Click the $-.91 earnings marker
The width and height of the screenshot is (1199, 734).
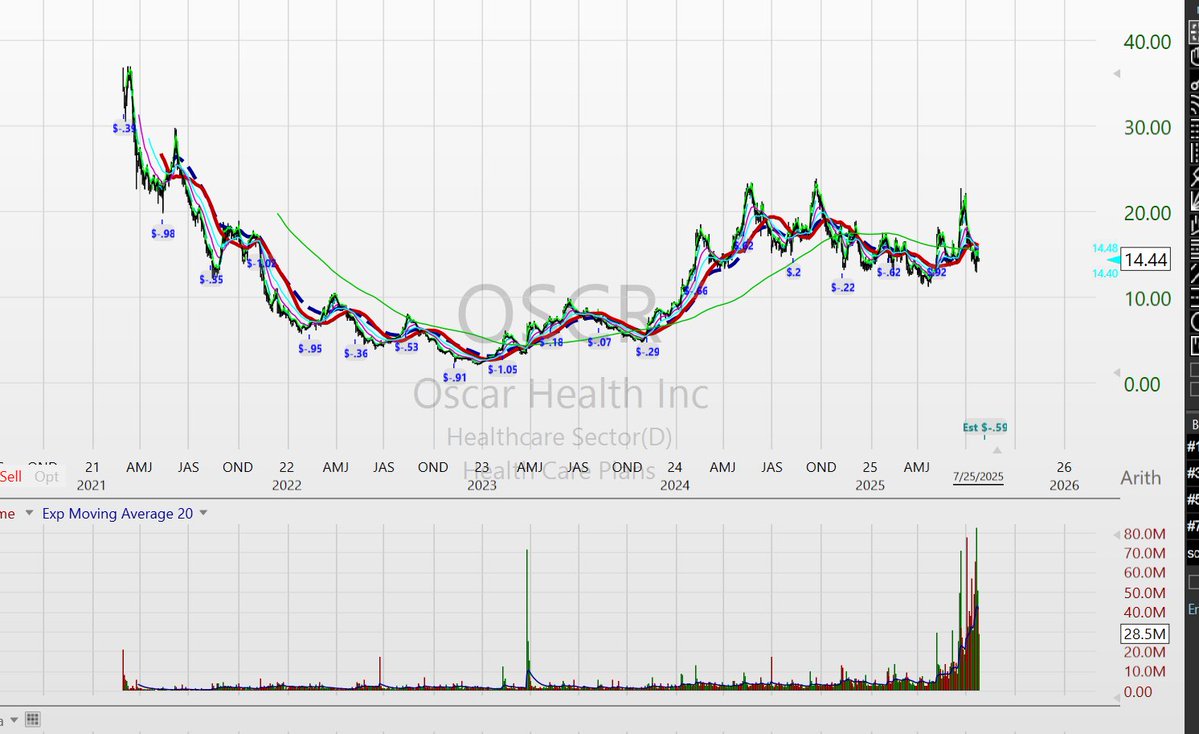454,378
